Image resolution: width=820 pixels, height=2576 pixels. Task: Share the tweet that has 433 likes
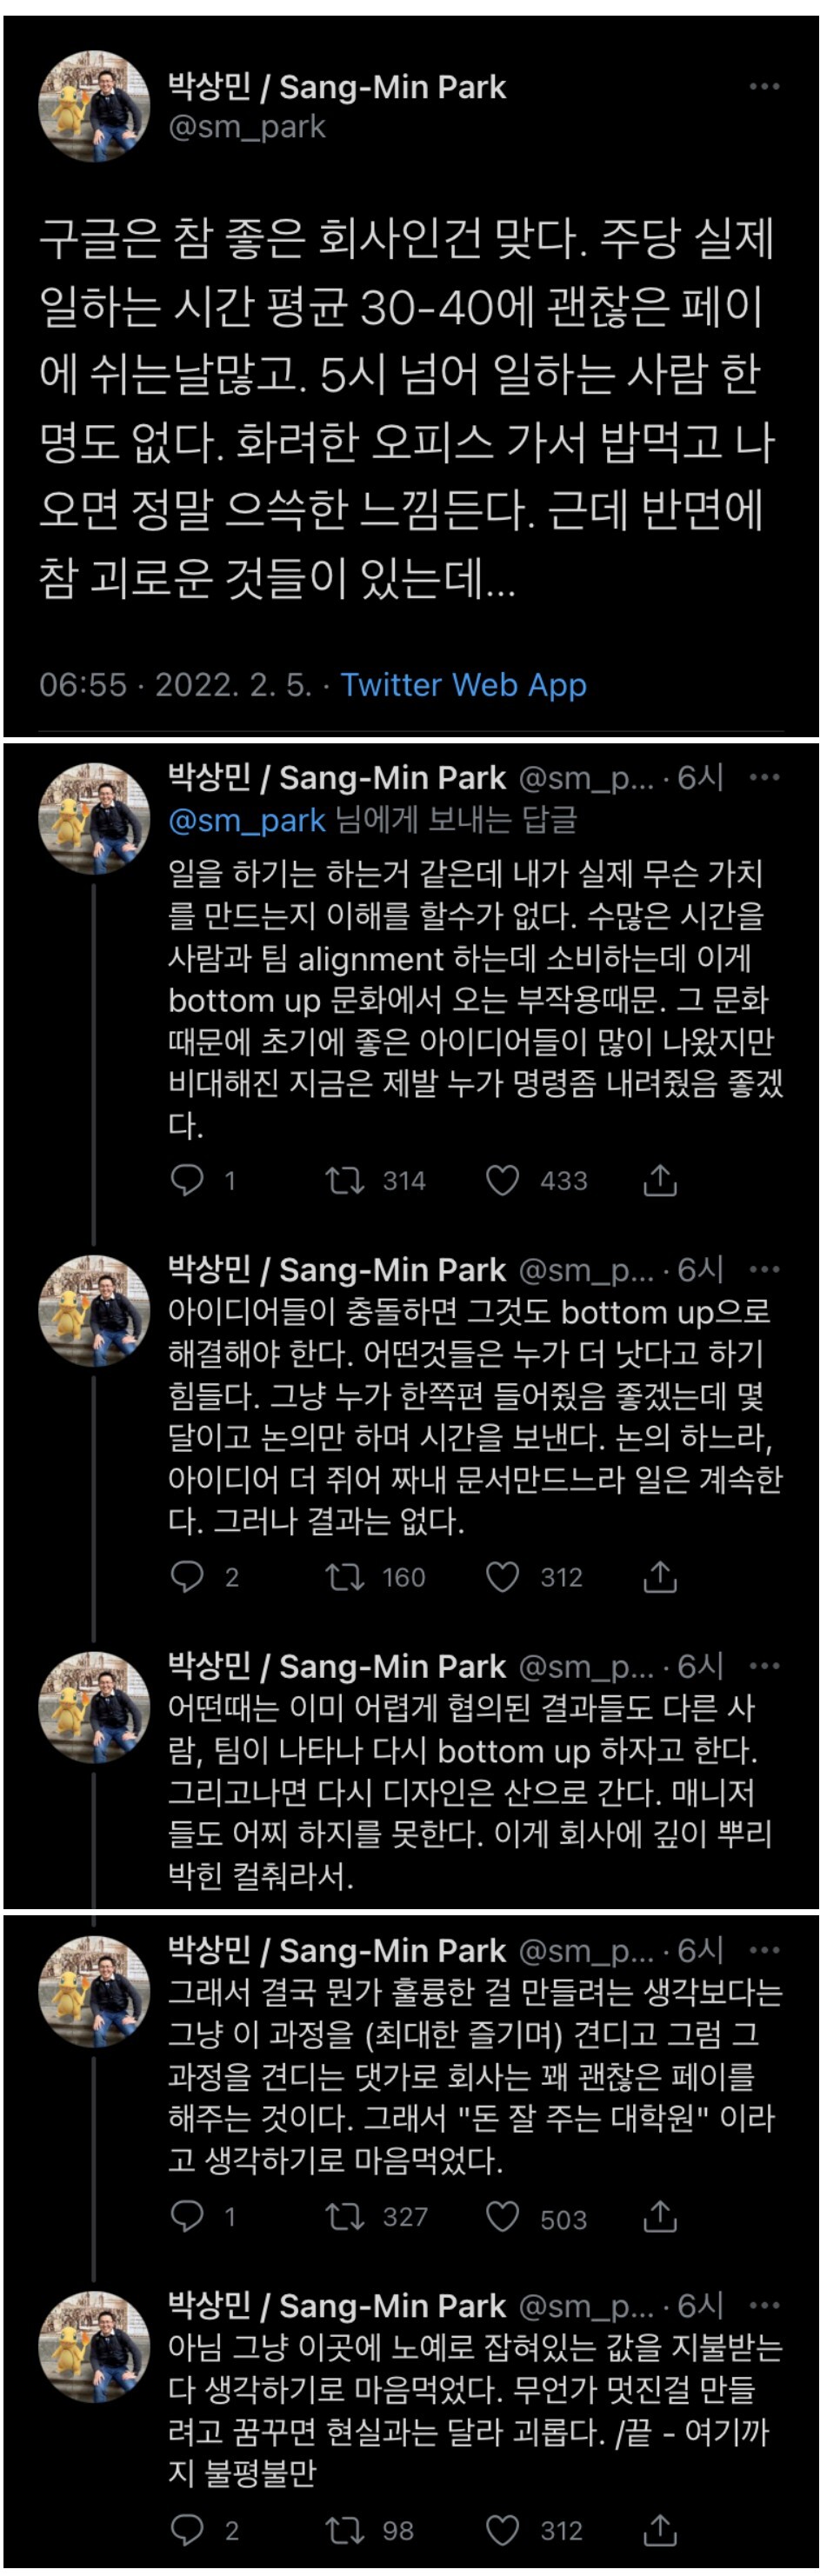tap(660, 1180)
